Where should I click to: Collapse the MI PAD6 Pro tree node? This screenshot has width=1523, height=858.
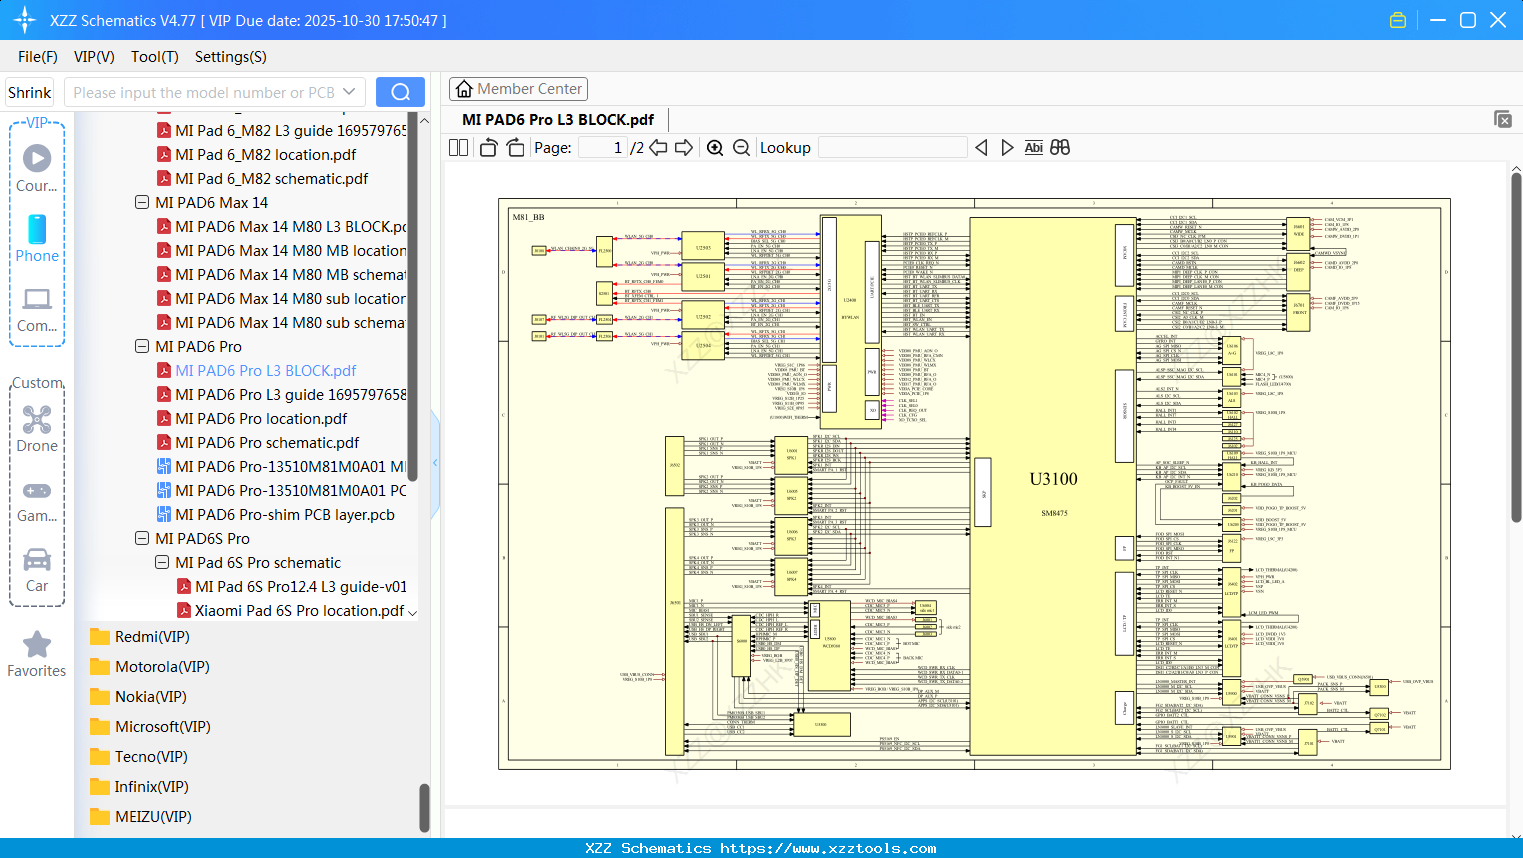142,347
